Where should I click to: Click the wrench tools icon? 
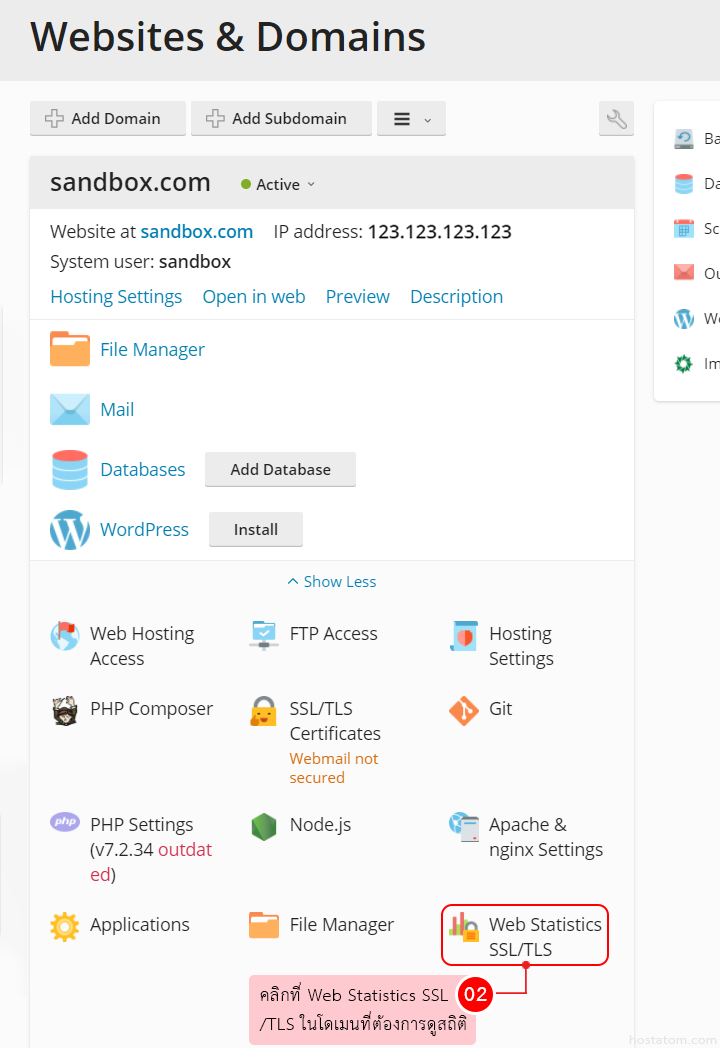[x=616, y=119]
